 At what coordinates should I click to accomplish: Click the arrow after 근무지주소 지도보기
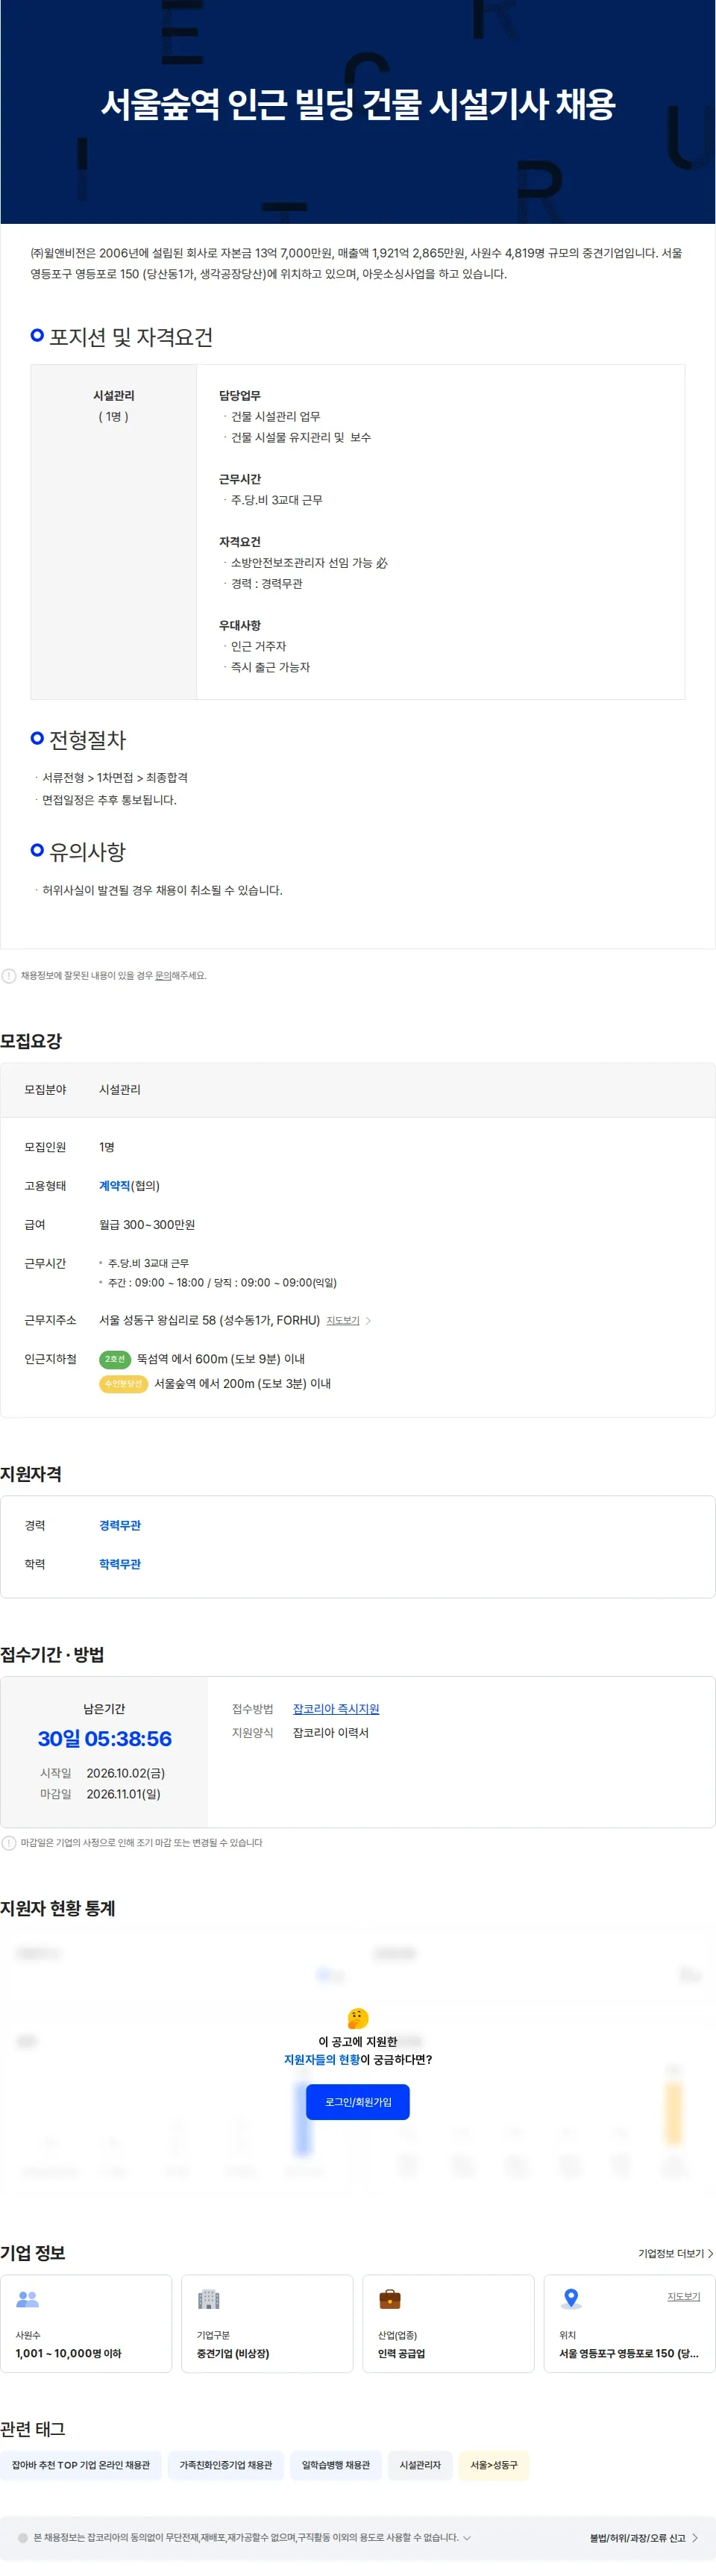tap(368, 1321)
